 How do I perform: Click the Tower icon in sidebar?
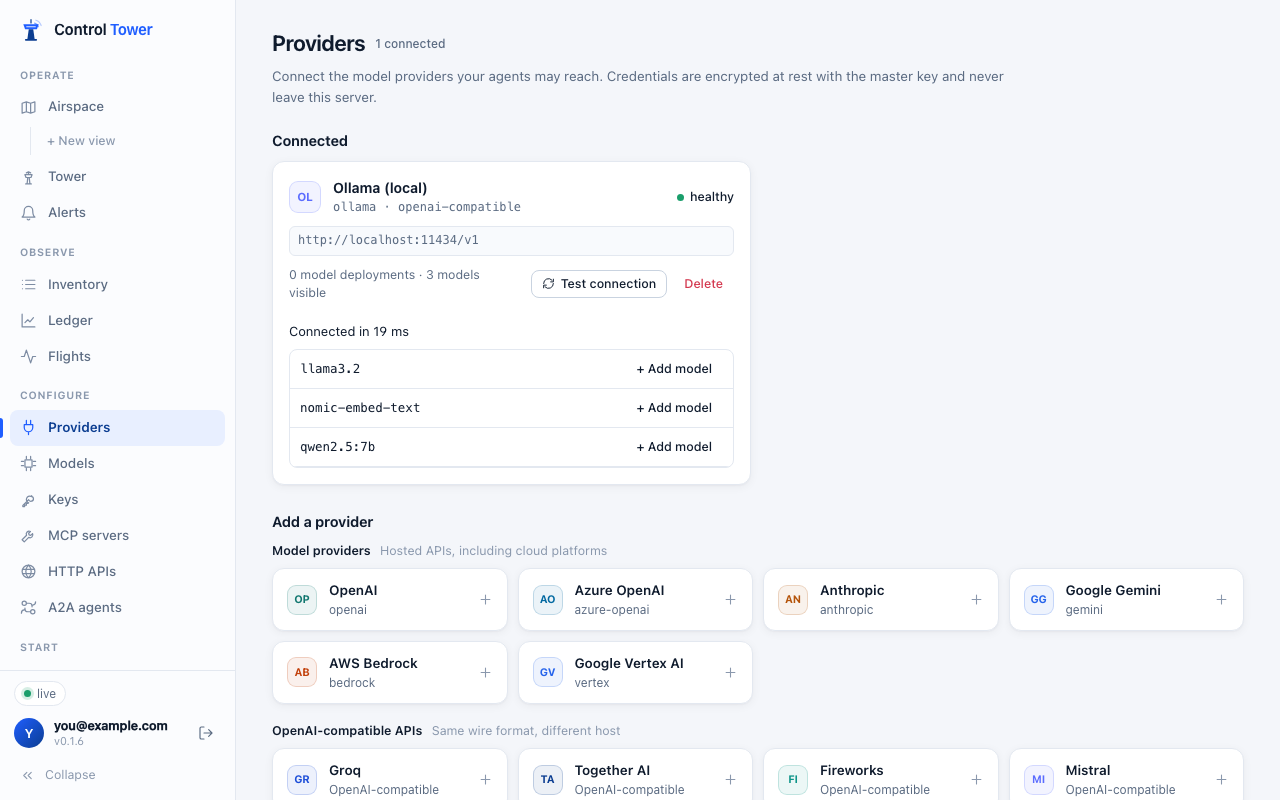pyautogui.click(x=28, y=177)
